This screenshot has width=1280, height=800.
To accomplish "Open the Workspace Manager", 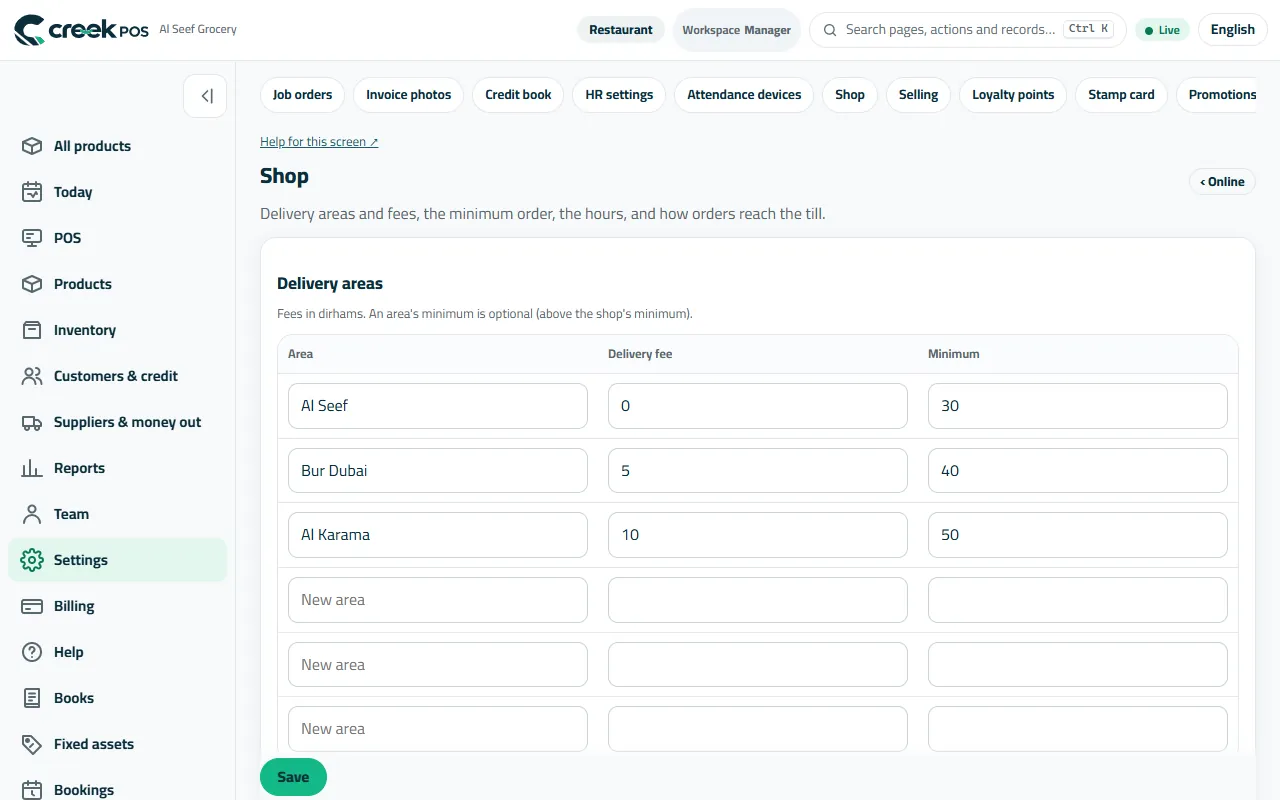I will pyautogui.click(x=737, y=30).
